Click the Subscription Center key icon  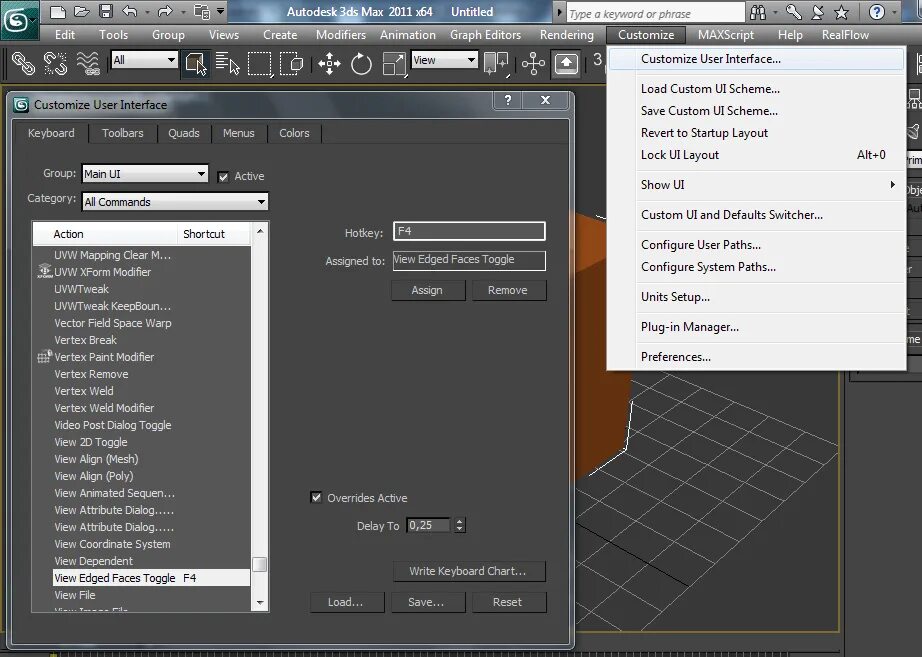coord(793,12)
